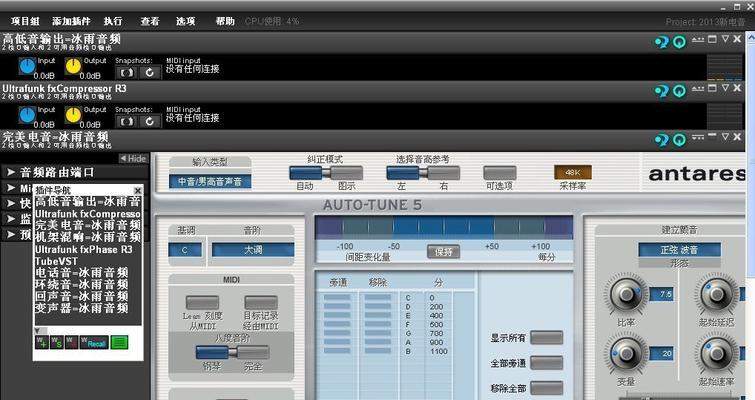
Task: Expand the Mi section arrow in left panel
Action: [11, 188]
